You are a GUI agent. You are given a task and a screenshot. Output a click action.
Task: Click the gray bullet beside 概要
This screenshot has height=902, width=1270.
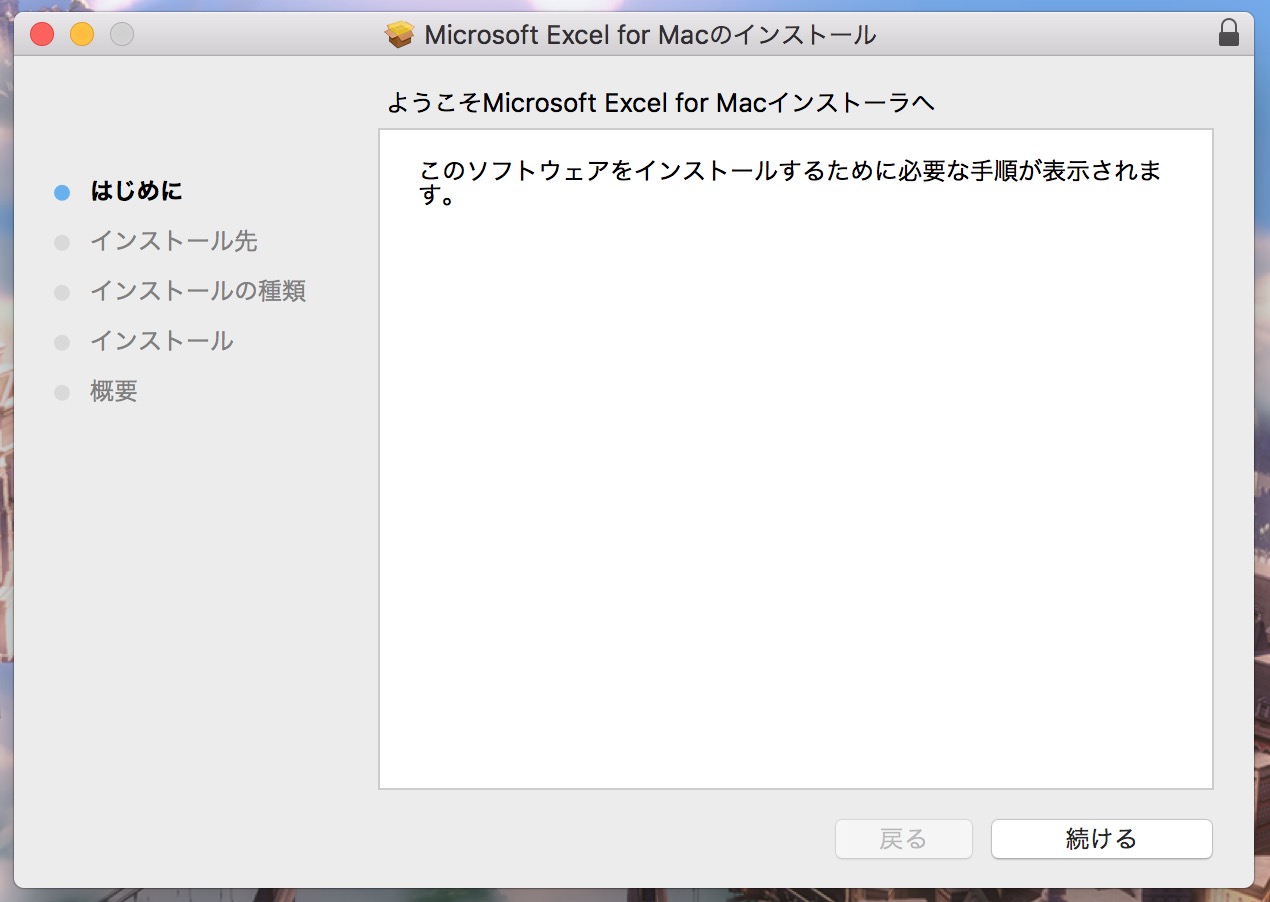pyautogui.click(x=62, y=392)
